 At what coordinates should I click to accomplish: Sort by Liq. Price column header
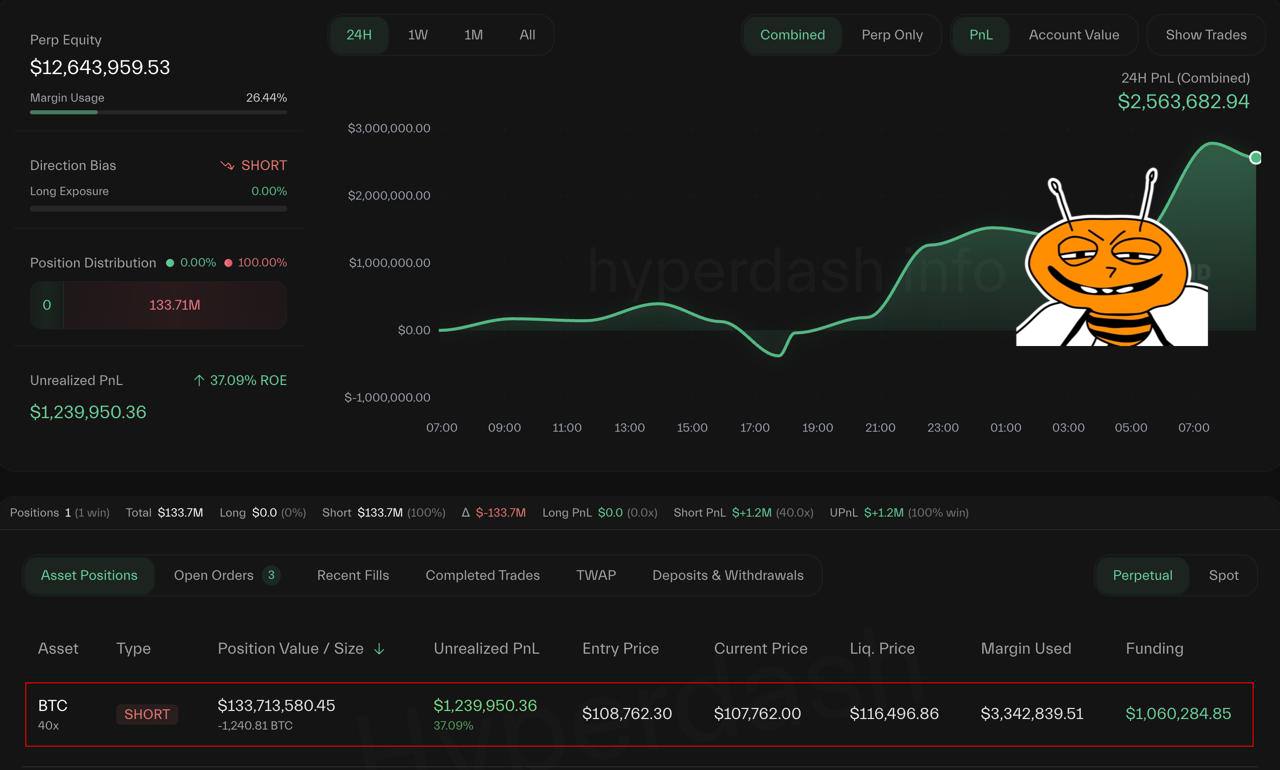click(x=882, y=648)
